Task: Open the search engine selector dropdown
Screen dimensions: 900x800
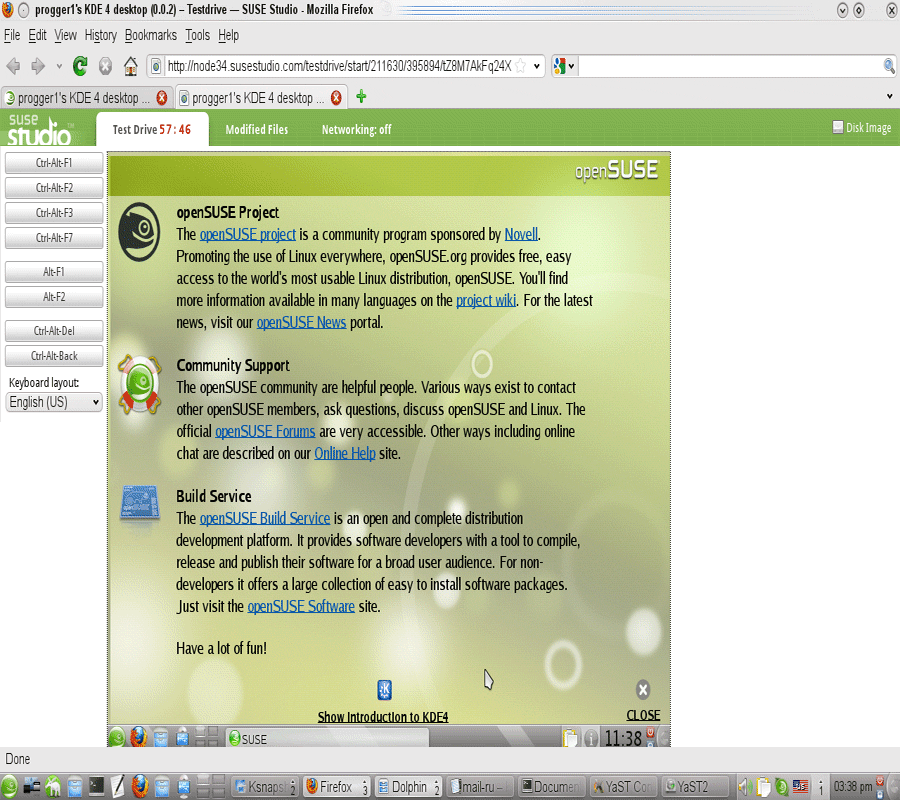Action: 564,66
